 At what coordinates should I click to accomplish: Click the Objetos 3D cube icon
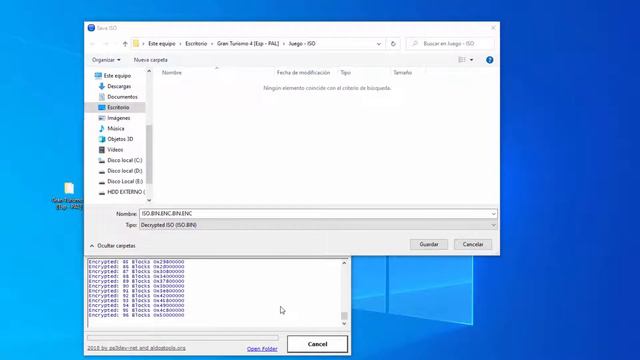(102, 139)
